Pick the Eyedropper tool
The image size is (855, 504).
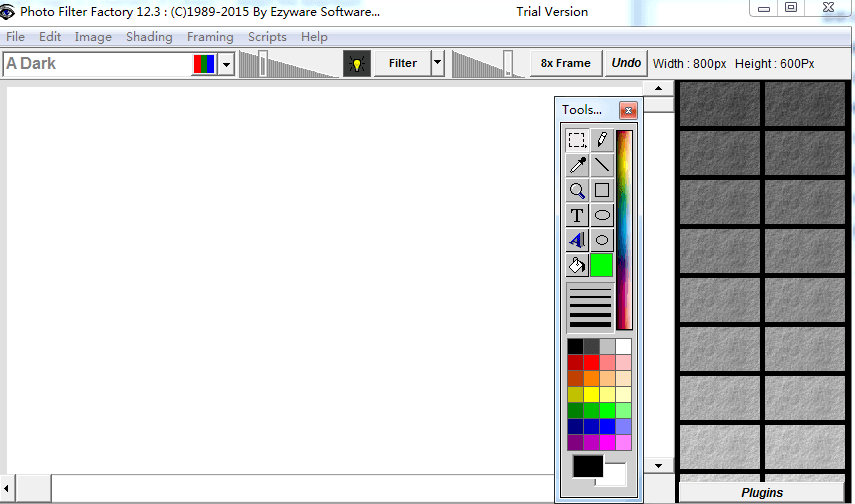coord(577,165)
